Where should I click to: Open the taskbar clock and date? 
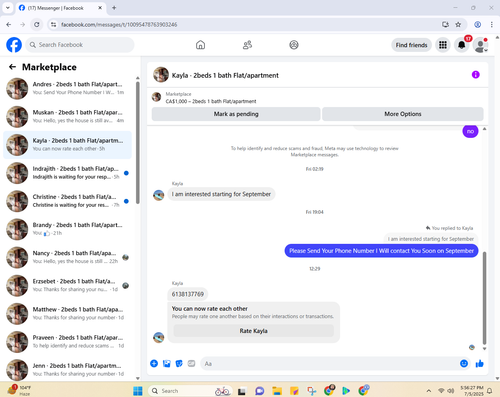point(472,391)
